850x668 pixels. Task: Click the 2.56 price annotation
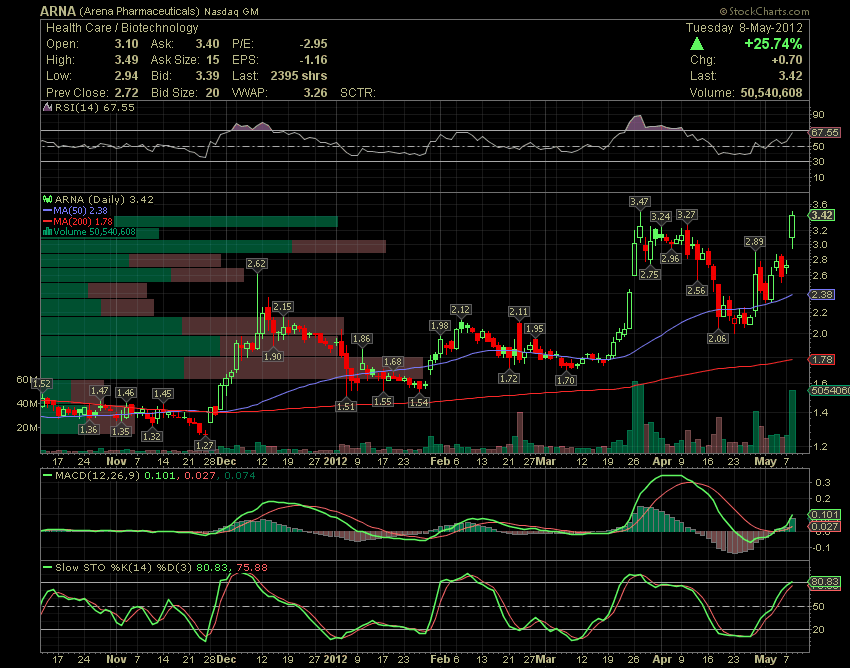[x=696, y=290]
